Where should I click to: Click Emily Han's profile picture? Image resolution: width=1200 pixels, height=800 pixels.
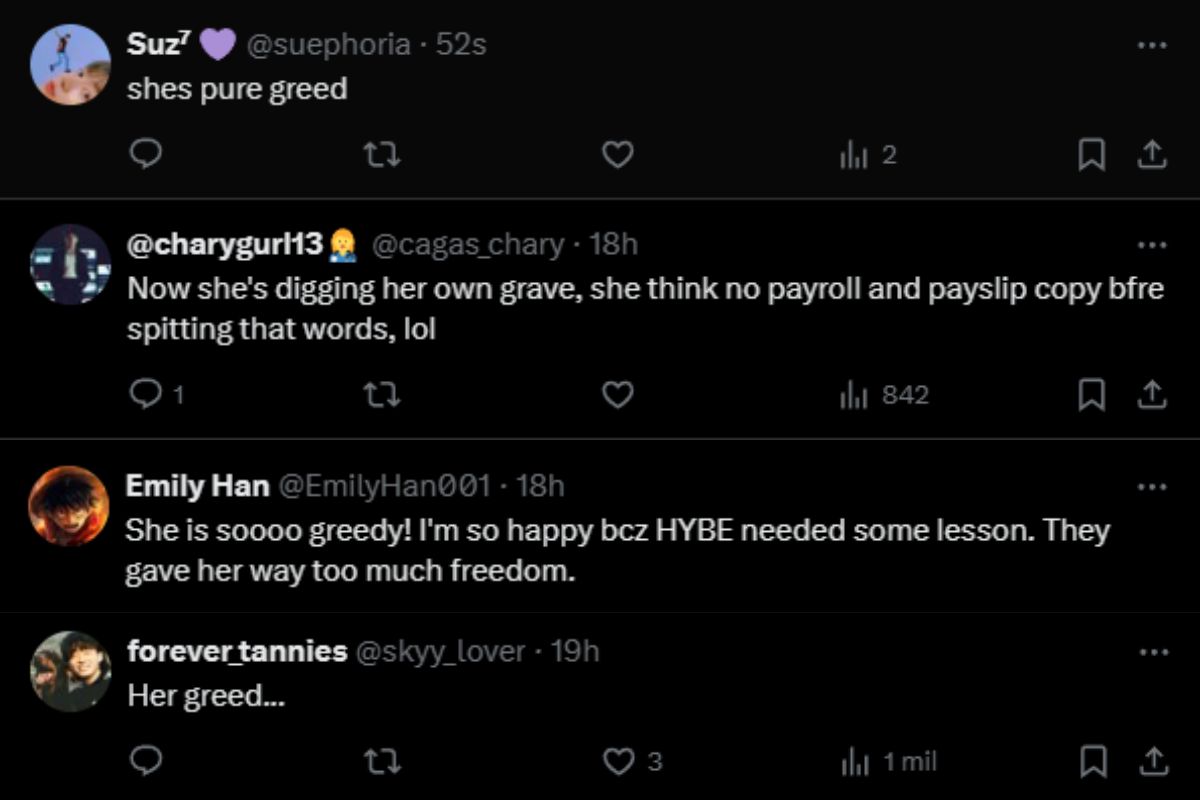(x=69, y=505)
